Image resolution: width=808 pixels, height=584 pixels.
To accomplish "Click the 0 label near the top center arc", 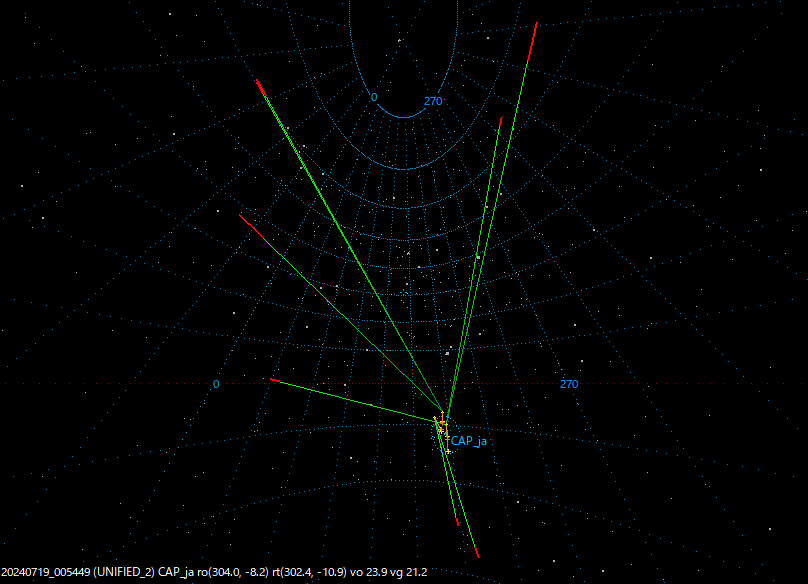I will [x=372, y=98].
